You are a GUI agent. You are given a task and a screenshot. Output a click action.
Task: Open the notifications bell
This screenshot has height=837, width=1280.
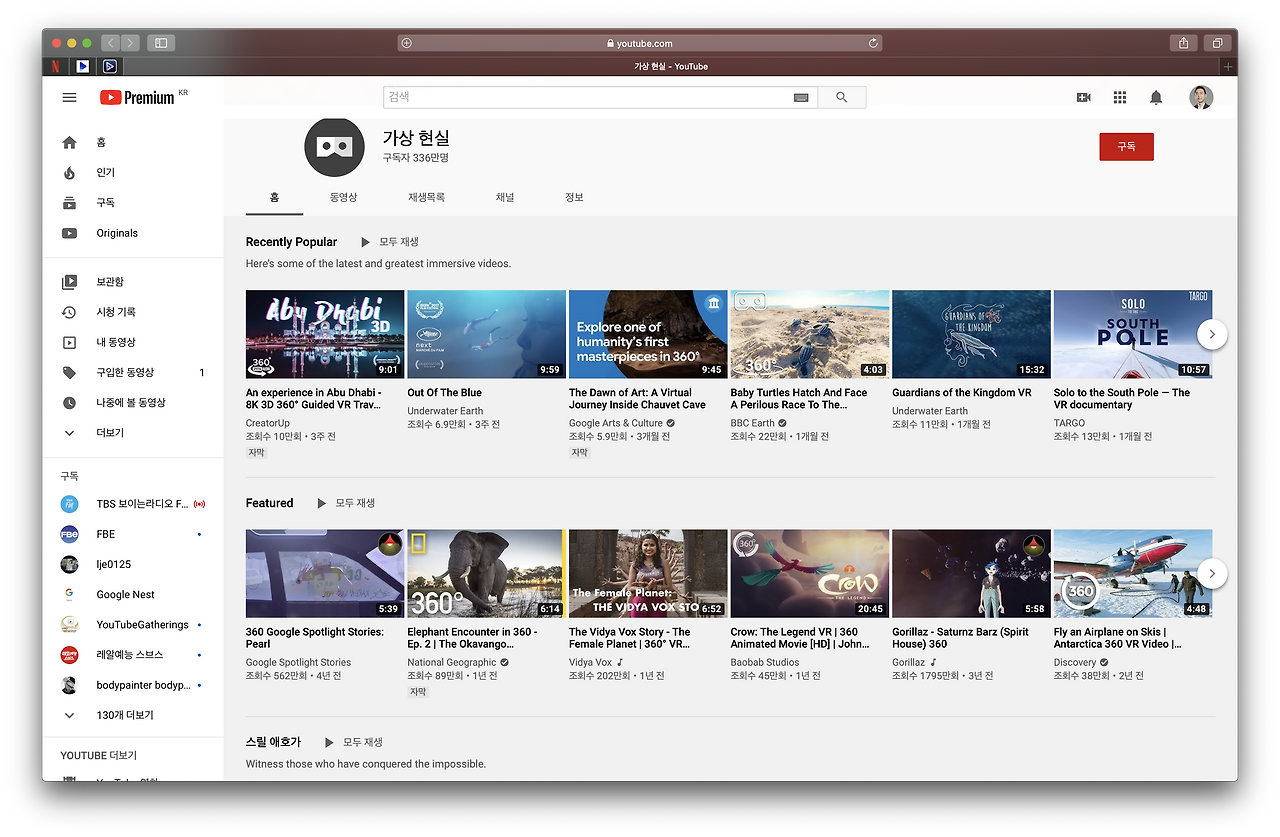click(x=1156, y=97)
